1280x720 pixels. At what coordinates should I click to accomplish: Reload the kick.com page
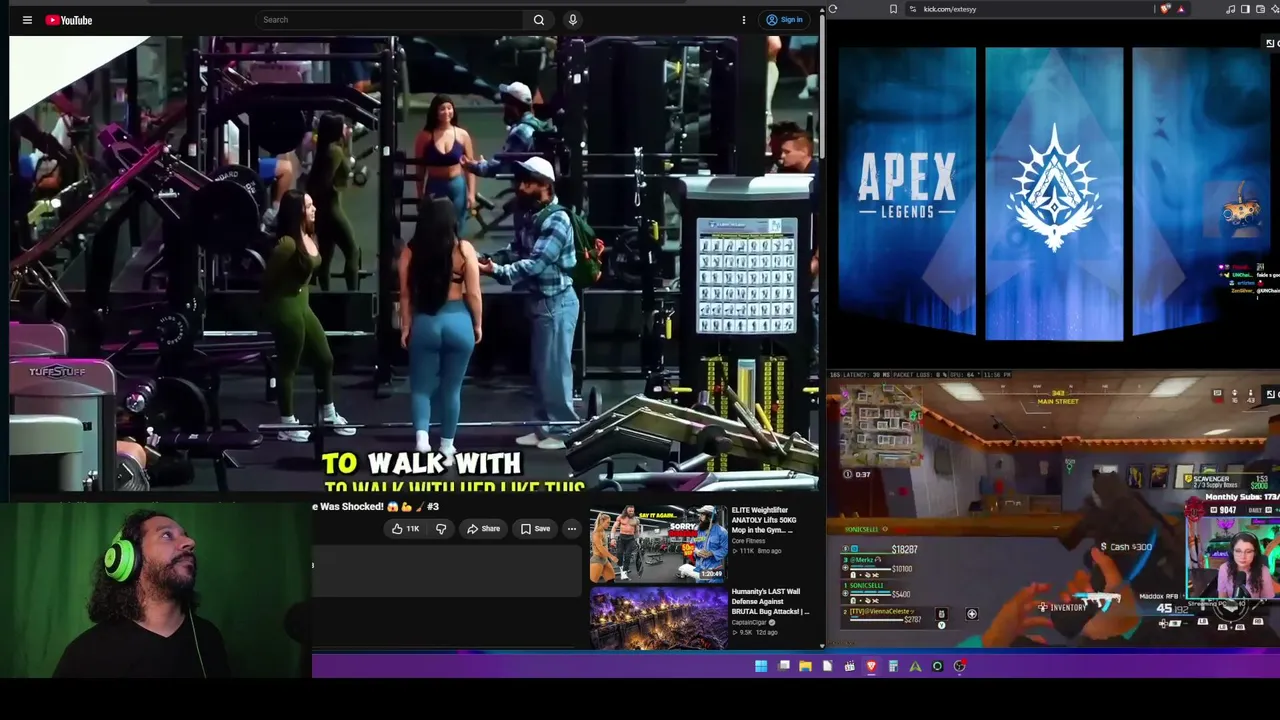832,9
